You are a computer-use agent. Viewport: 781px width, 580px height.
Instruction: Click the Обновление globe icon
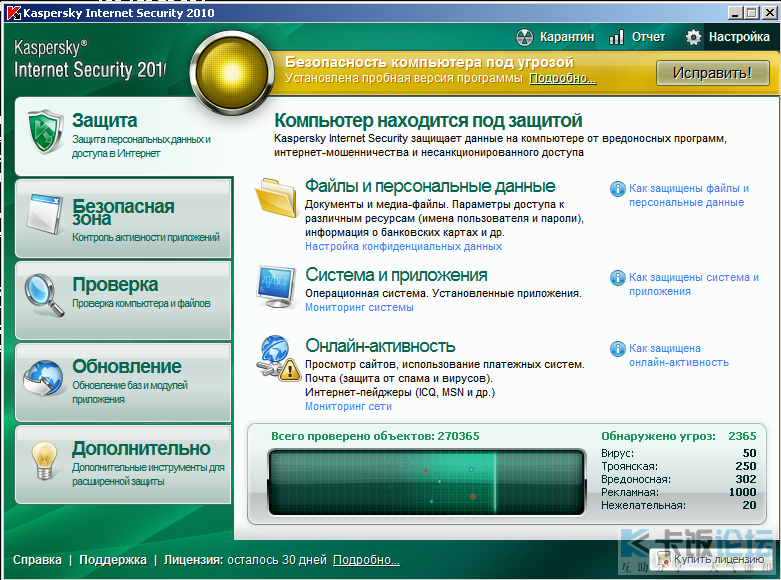click(44, 379)
